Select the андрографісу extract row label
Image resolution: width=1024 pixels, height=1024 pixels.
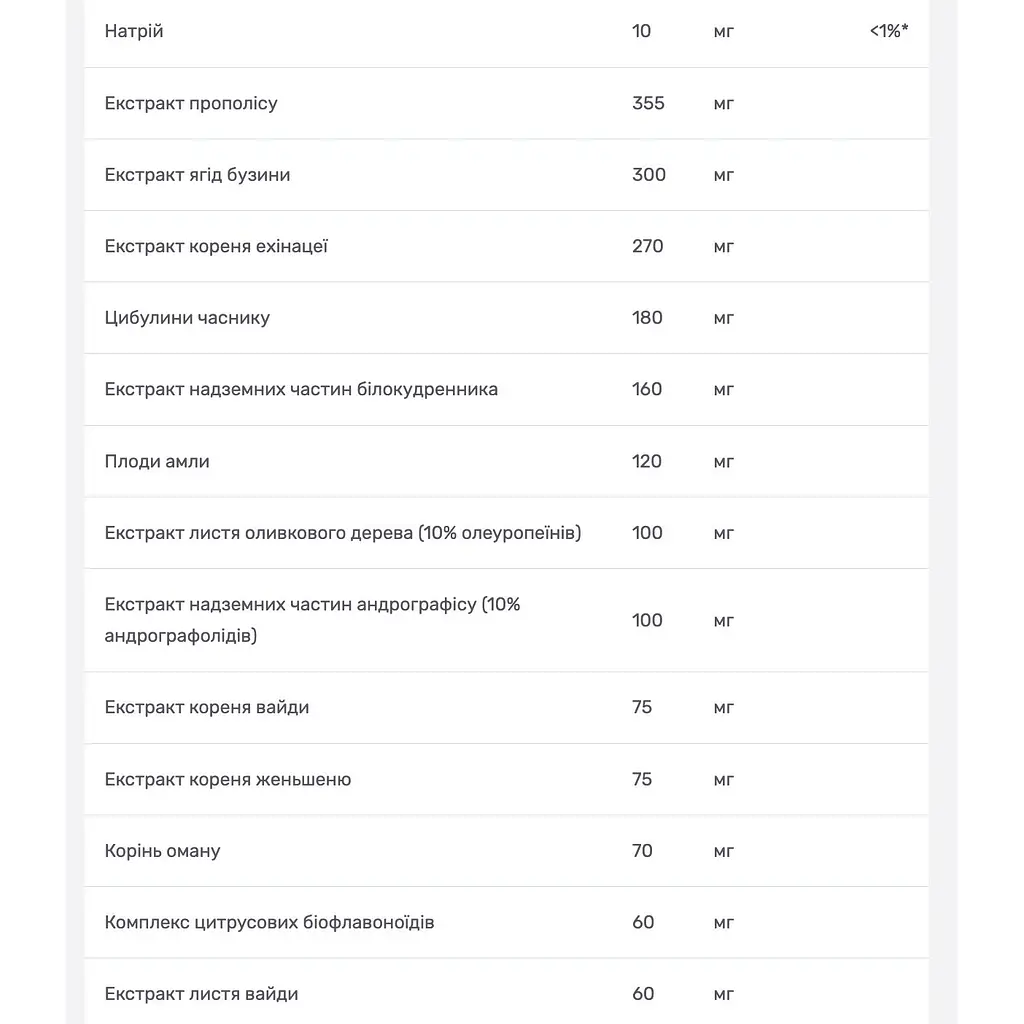pos(312,620)
